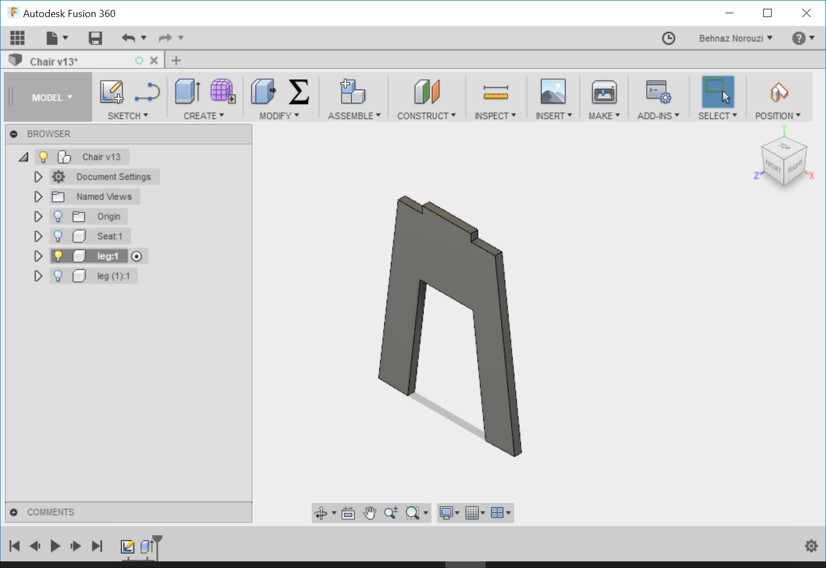This screenshot has height=568, width=826.
Task: Select the Press Pull modify icon
Action: point(263,92)
